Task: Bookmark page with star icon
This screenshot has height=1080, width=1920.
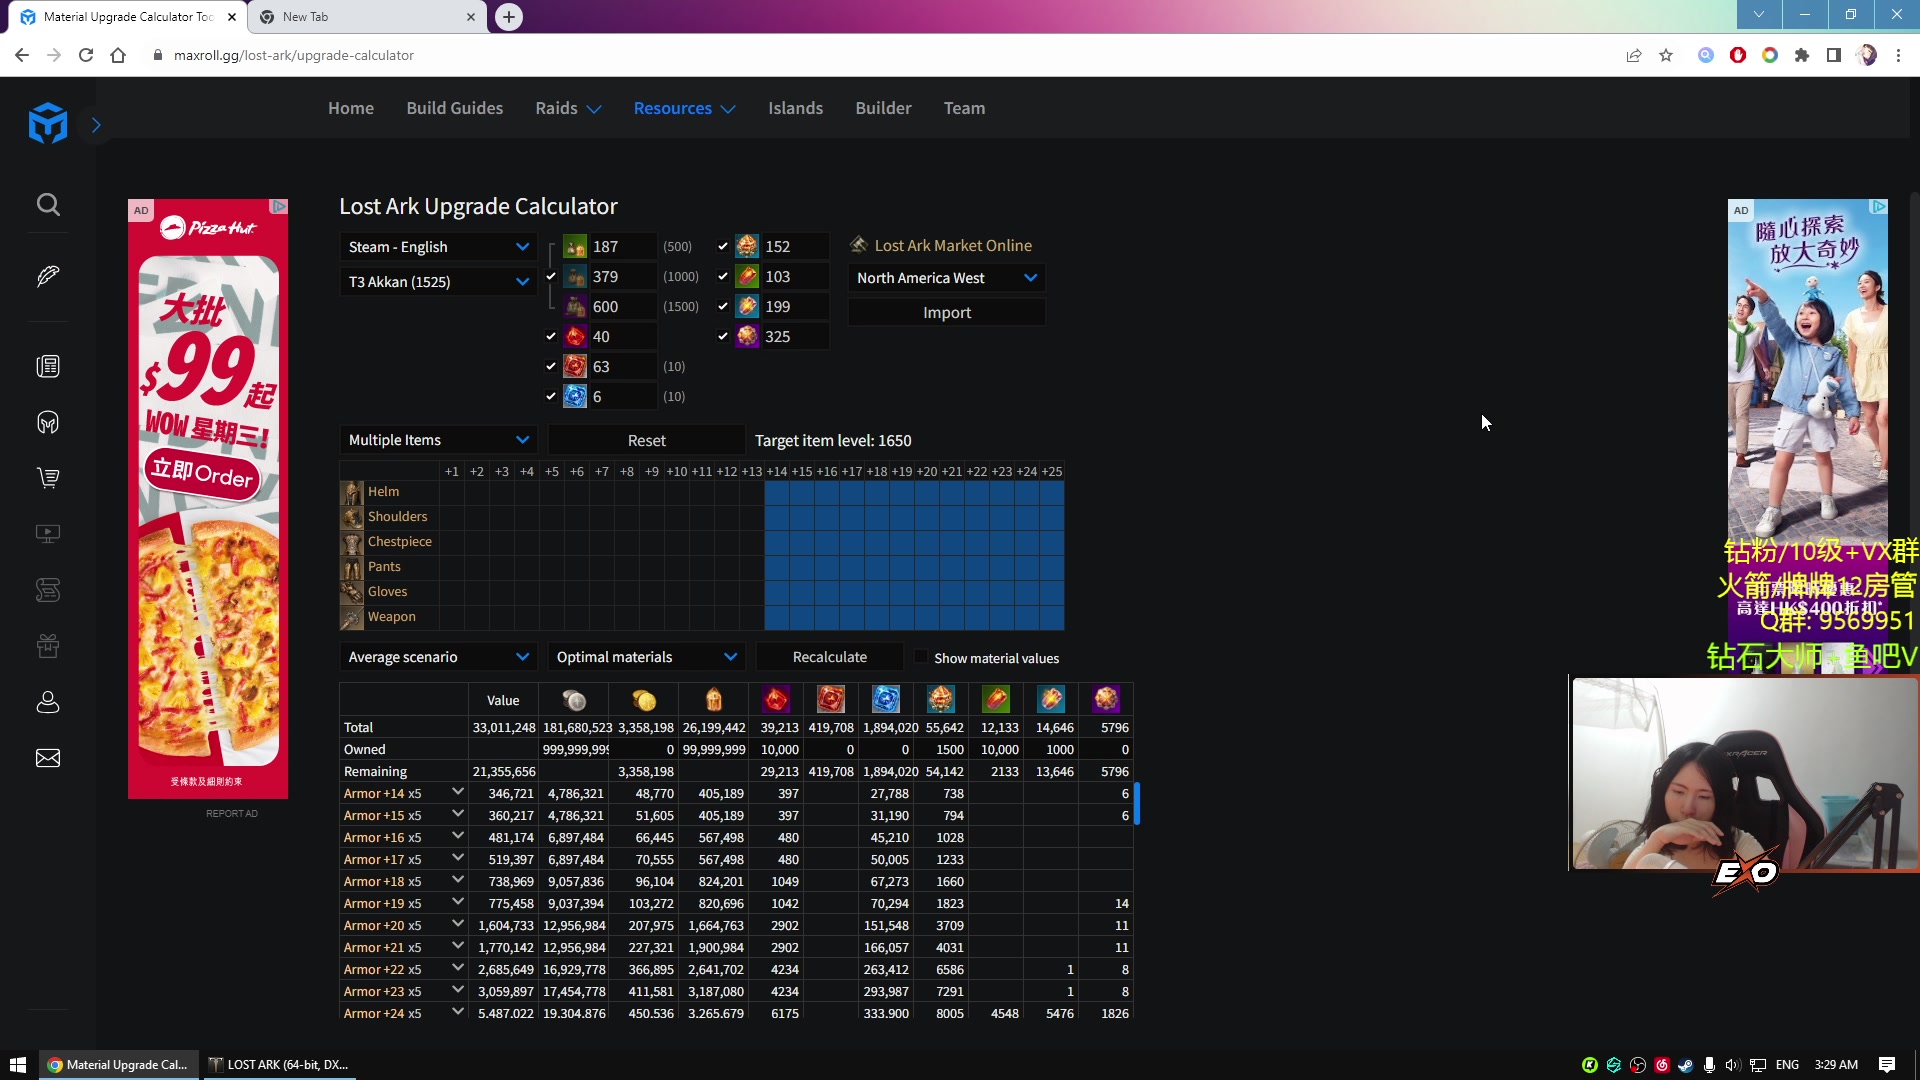Action: (1666, 55)
